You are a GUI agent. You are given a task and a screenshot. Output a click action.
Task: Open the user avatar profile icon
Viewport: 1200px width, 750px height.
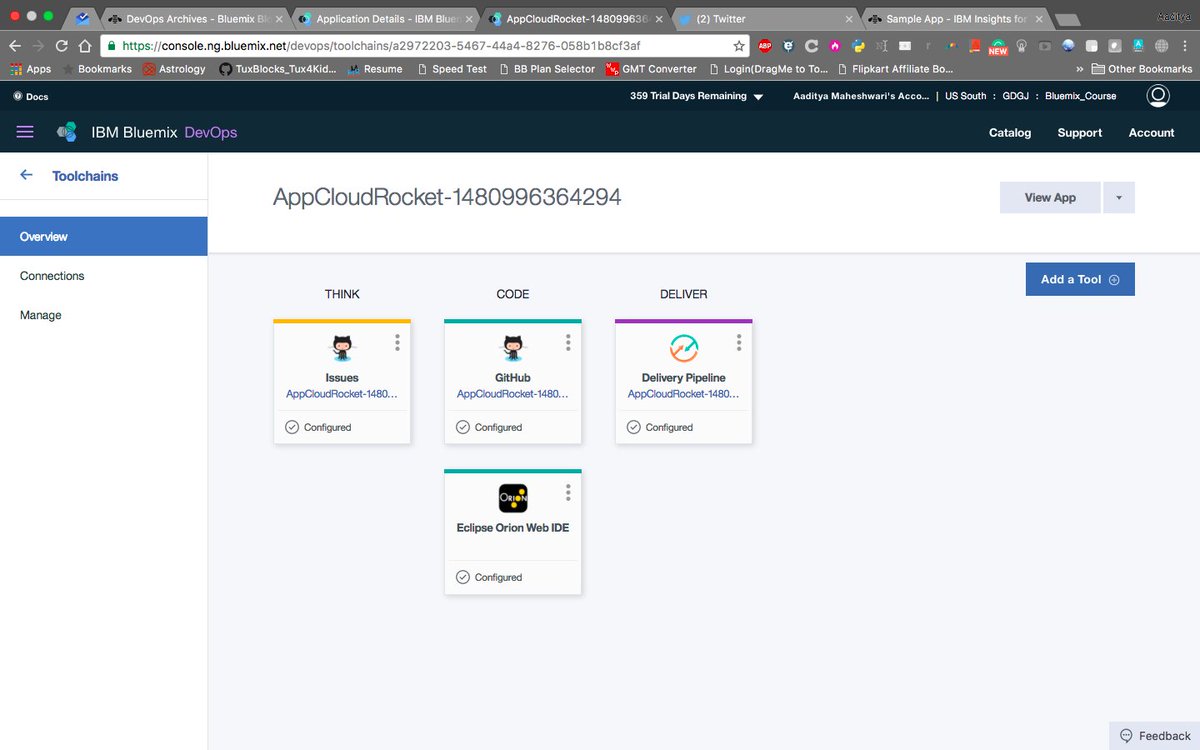[x=1158, y=96]
